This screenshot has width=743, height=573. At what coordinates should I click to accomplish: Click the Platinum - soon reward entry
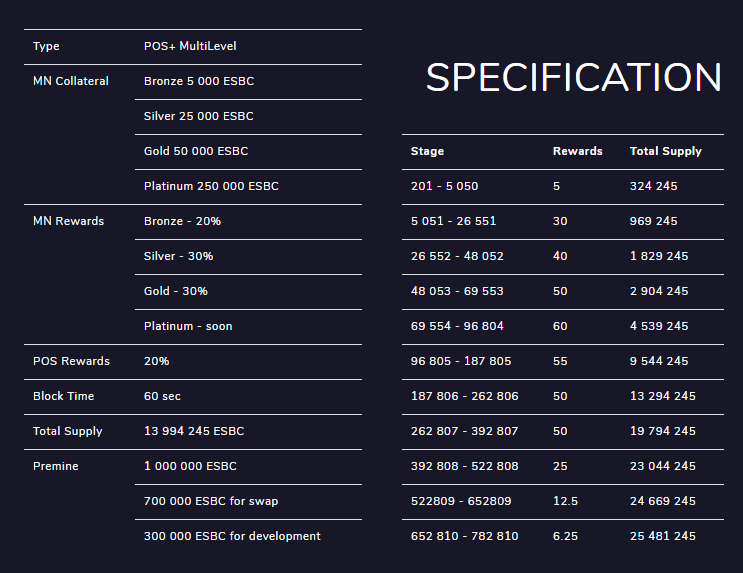click(x=188, y=326)
